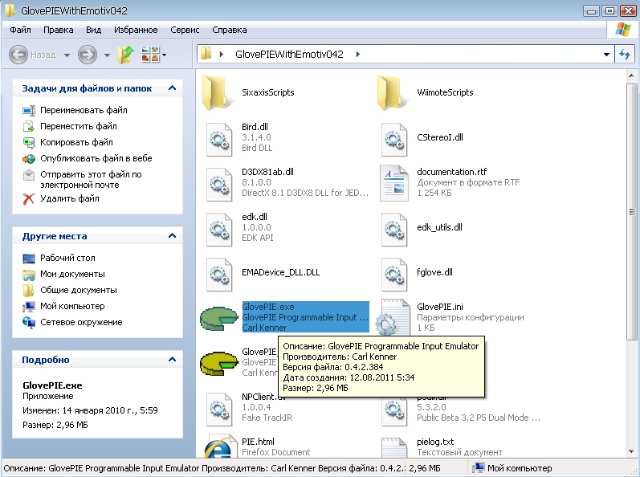
Task: Go to Мои документы
Action: tap(72, 274)
